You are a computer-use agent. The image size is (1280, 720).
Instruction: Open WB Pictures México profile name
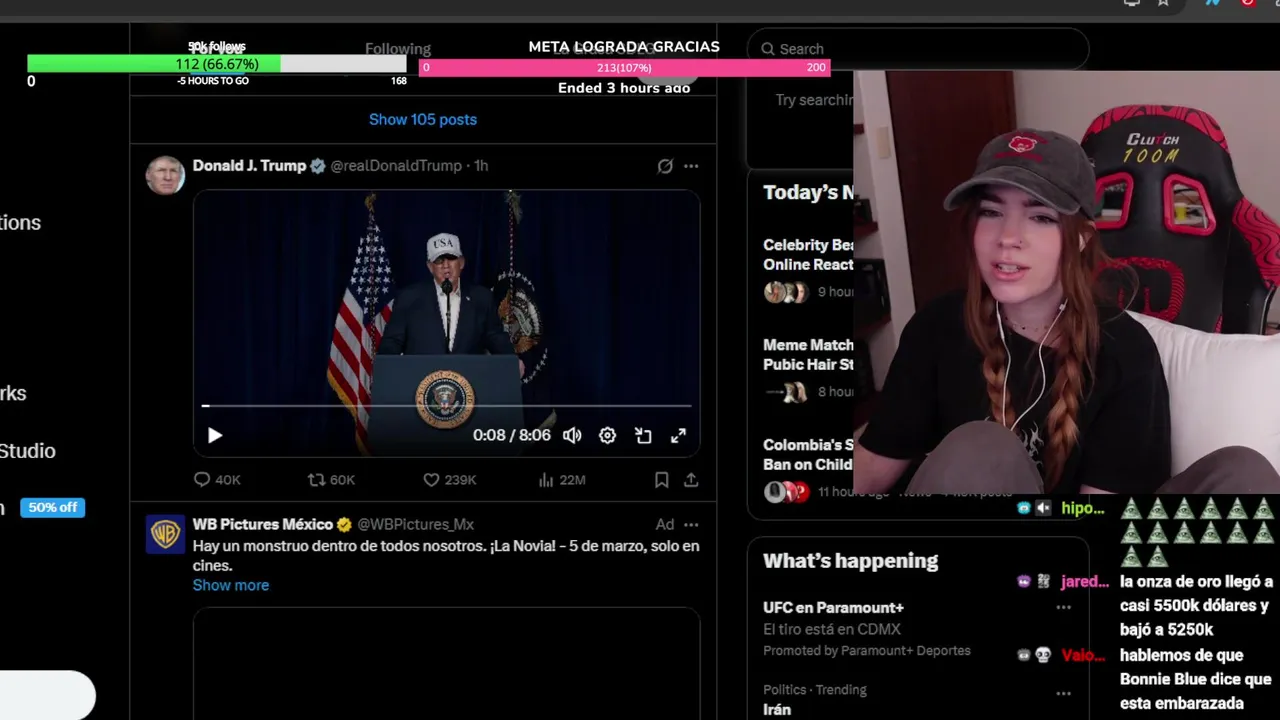point(263,524)
